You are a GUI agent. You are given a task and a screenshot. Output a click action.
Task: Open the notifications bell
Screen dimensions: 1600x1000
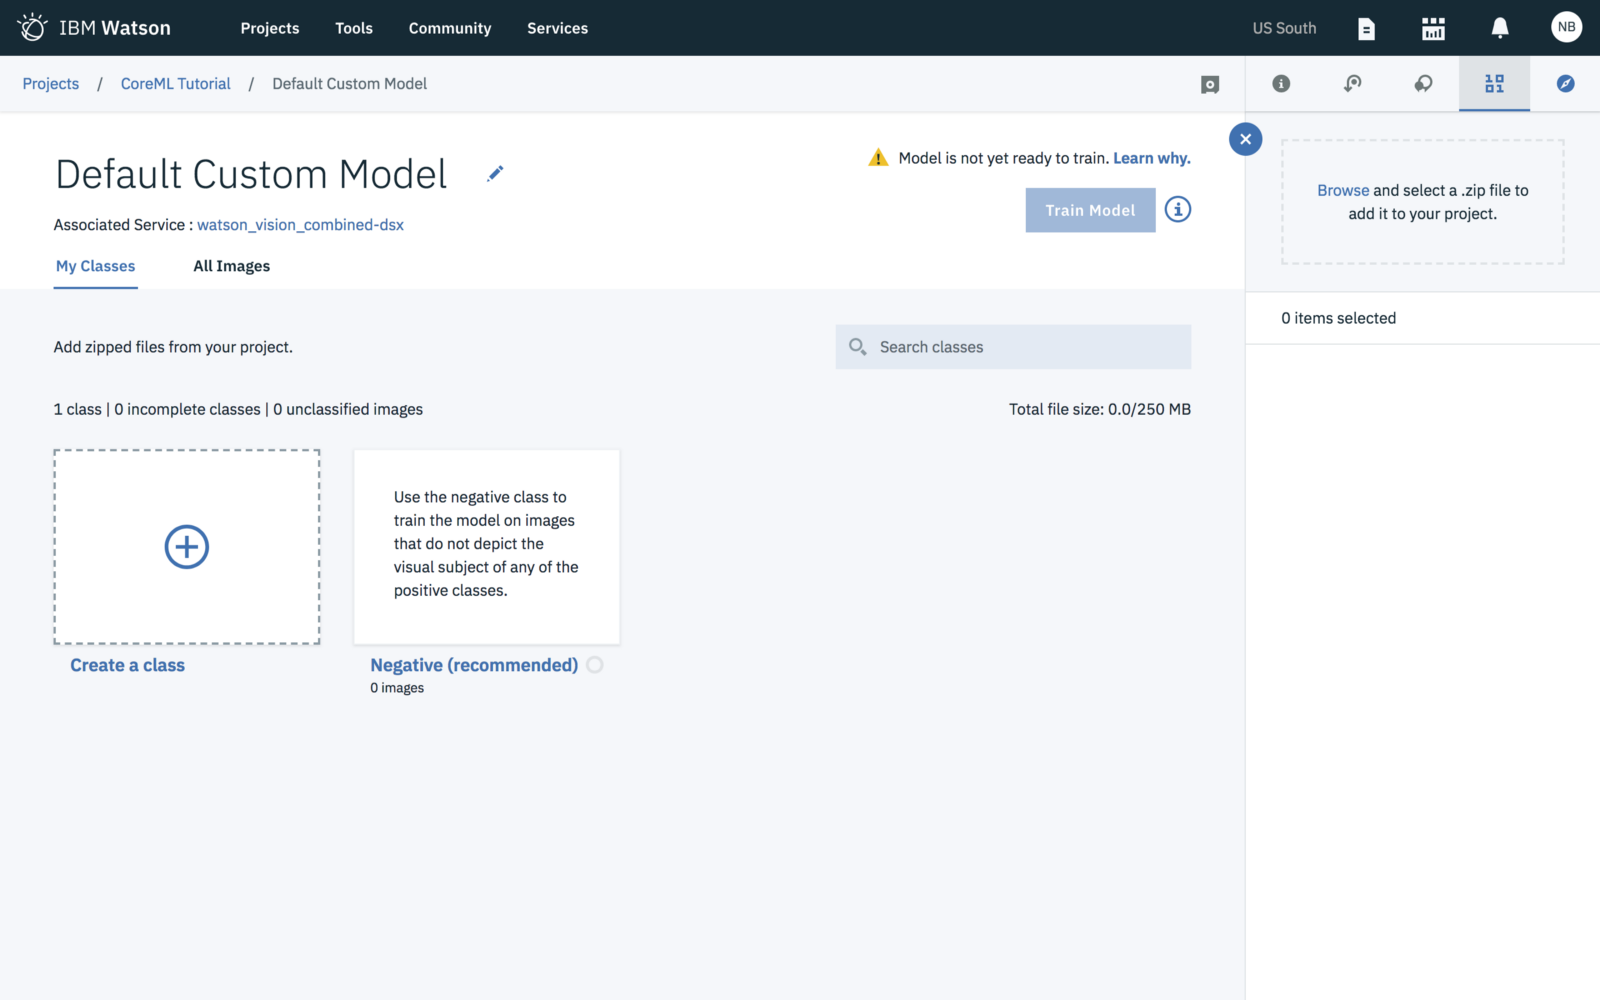pyautogui.click(x=1499, y=29)
